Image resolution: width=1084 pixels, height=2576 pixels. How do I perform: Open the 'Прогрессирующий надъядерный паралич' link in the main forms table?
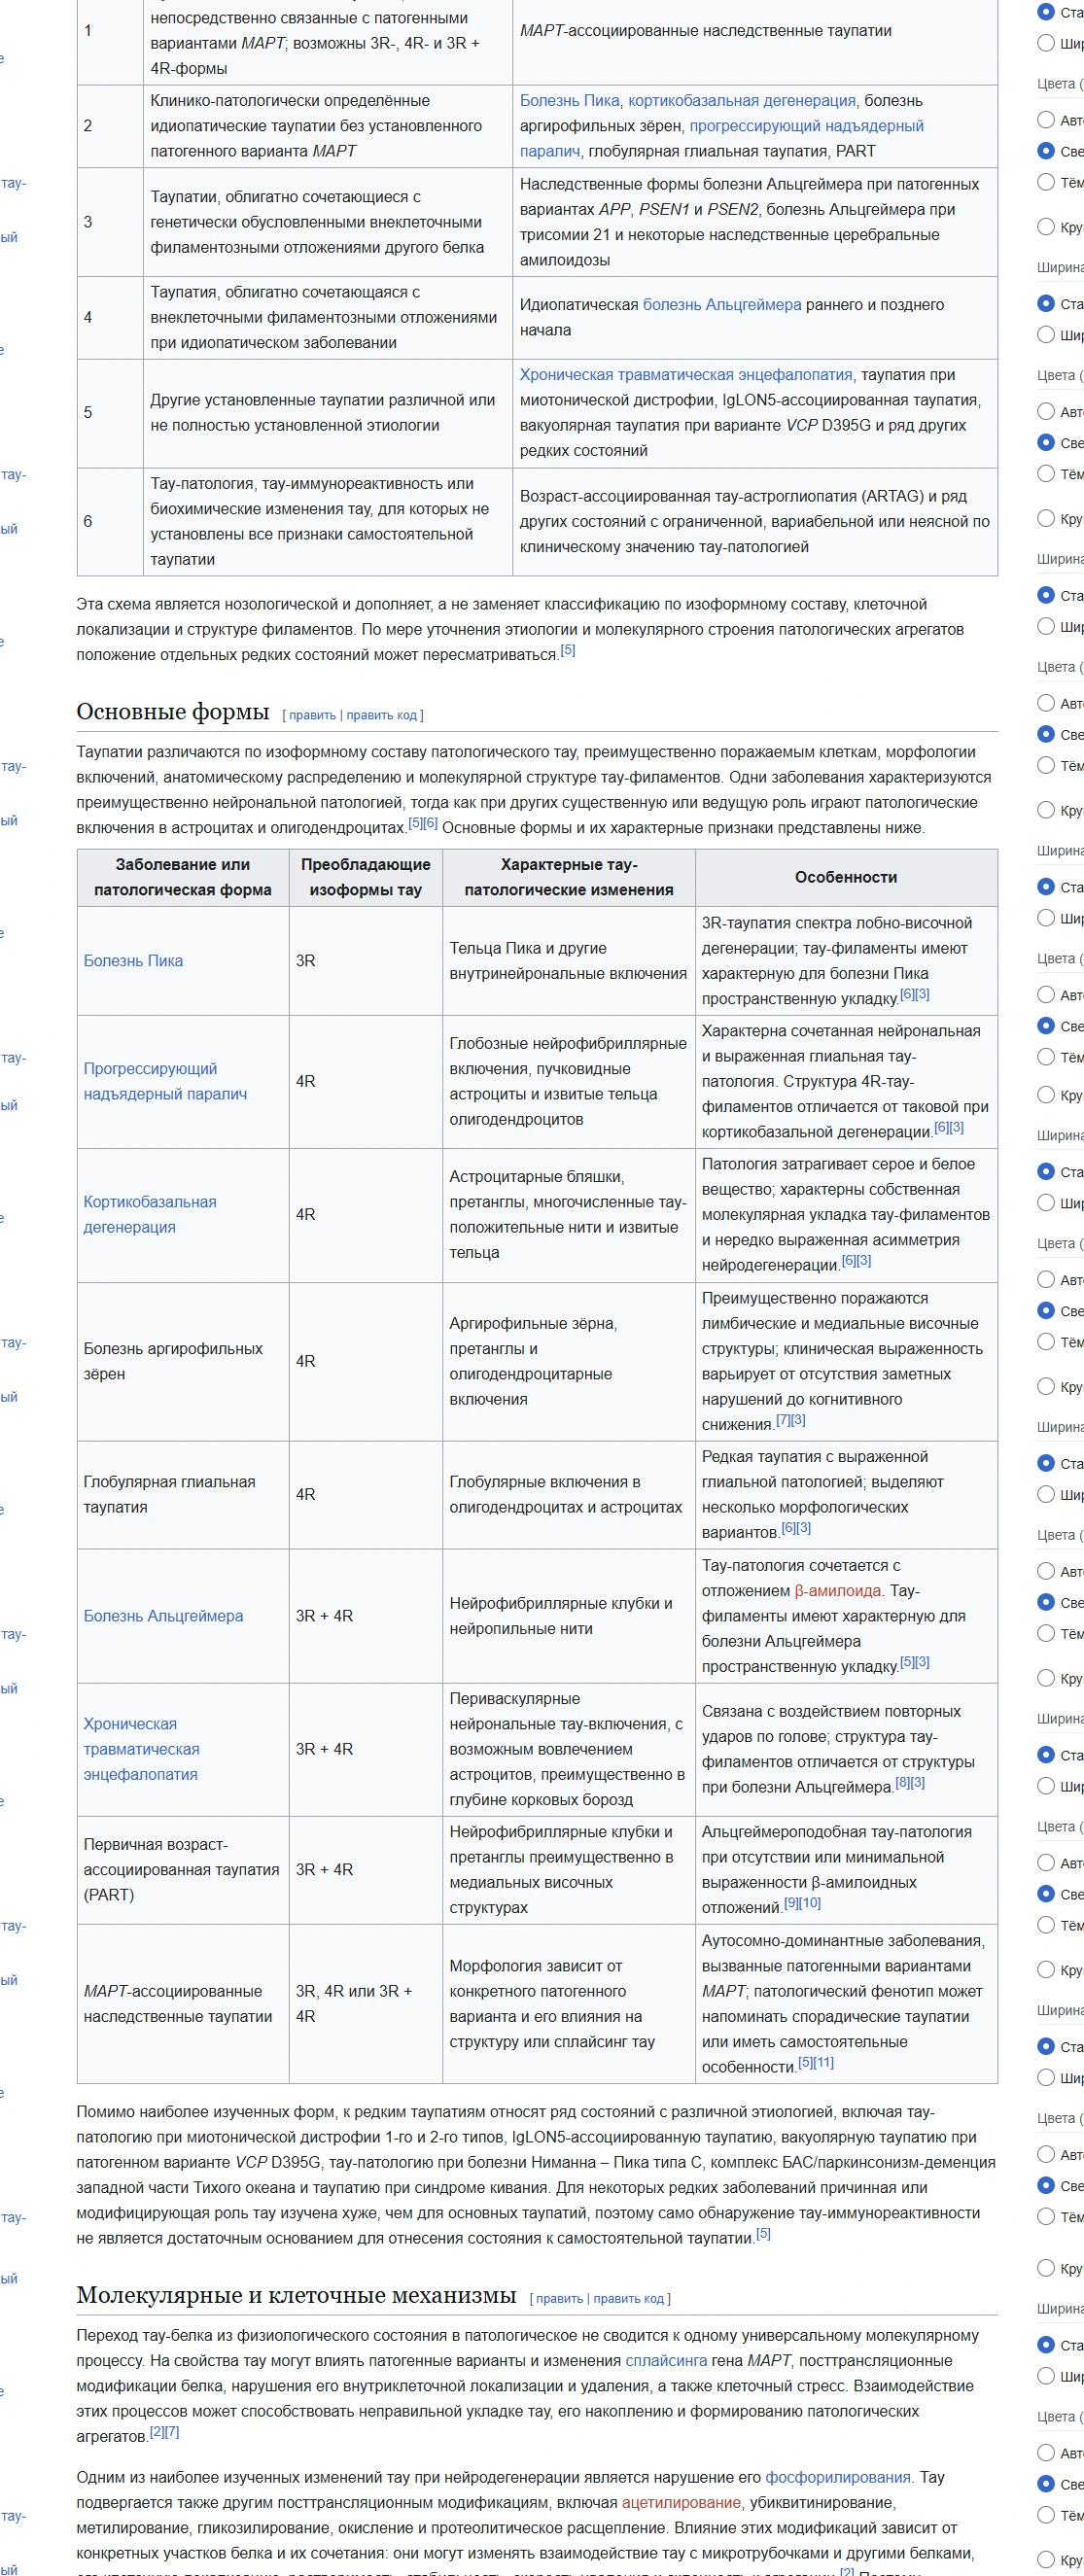click(x=165, y=1082)
